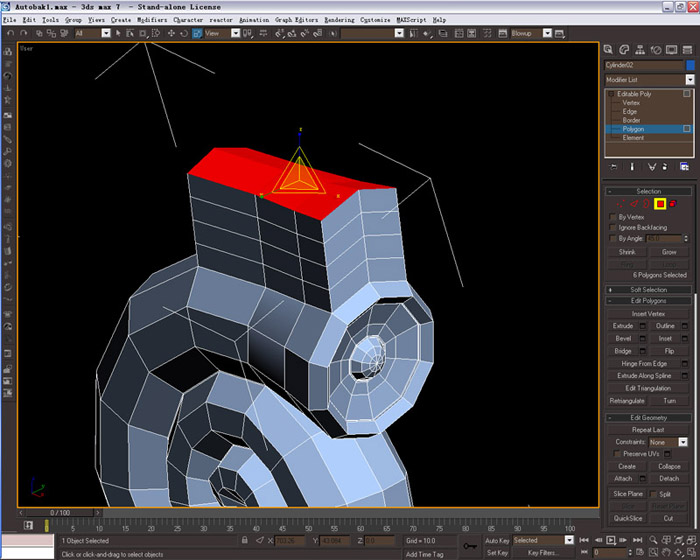
Task: Click Configure Modifier Sets icon
Action: pyautogui.click(x=684, y=167)
